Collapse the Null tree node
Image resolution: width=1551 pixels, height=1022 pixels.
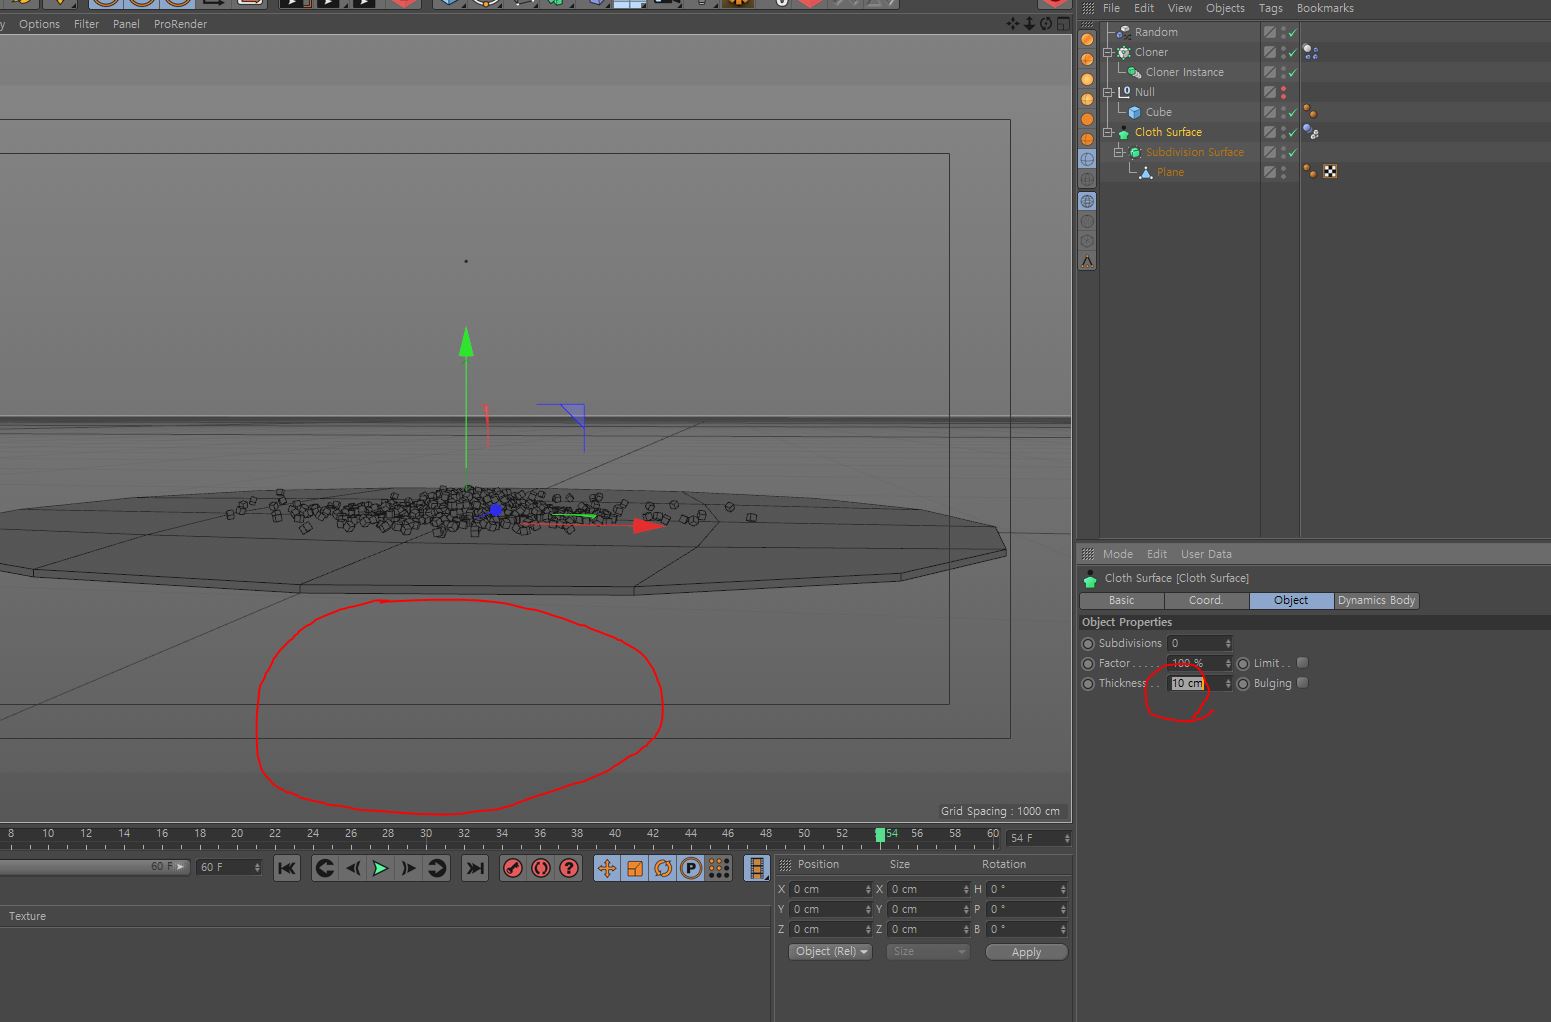1108,92
